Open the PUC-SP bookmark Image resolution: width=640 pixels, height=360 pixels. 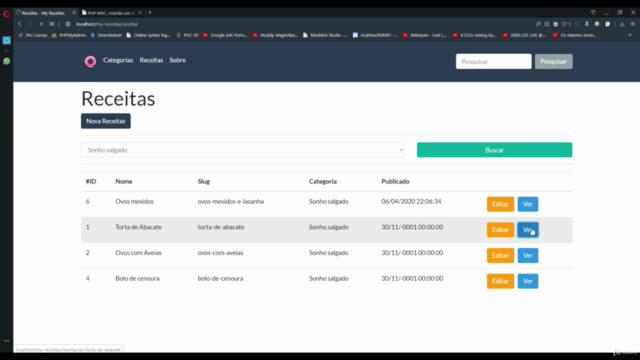pos(187,35)
